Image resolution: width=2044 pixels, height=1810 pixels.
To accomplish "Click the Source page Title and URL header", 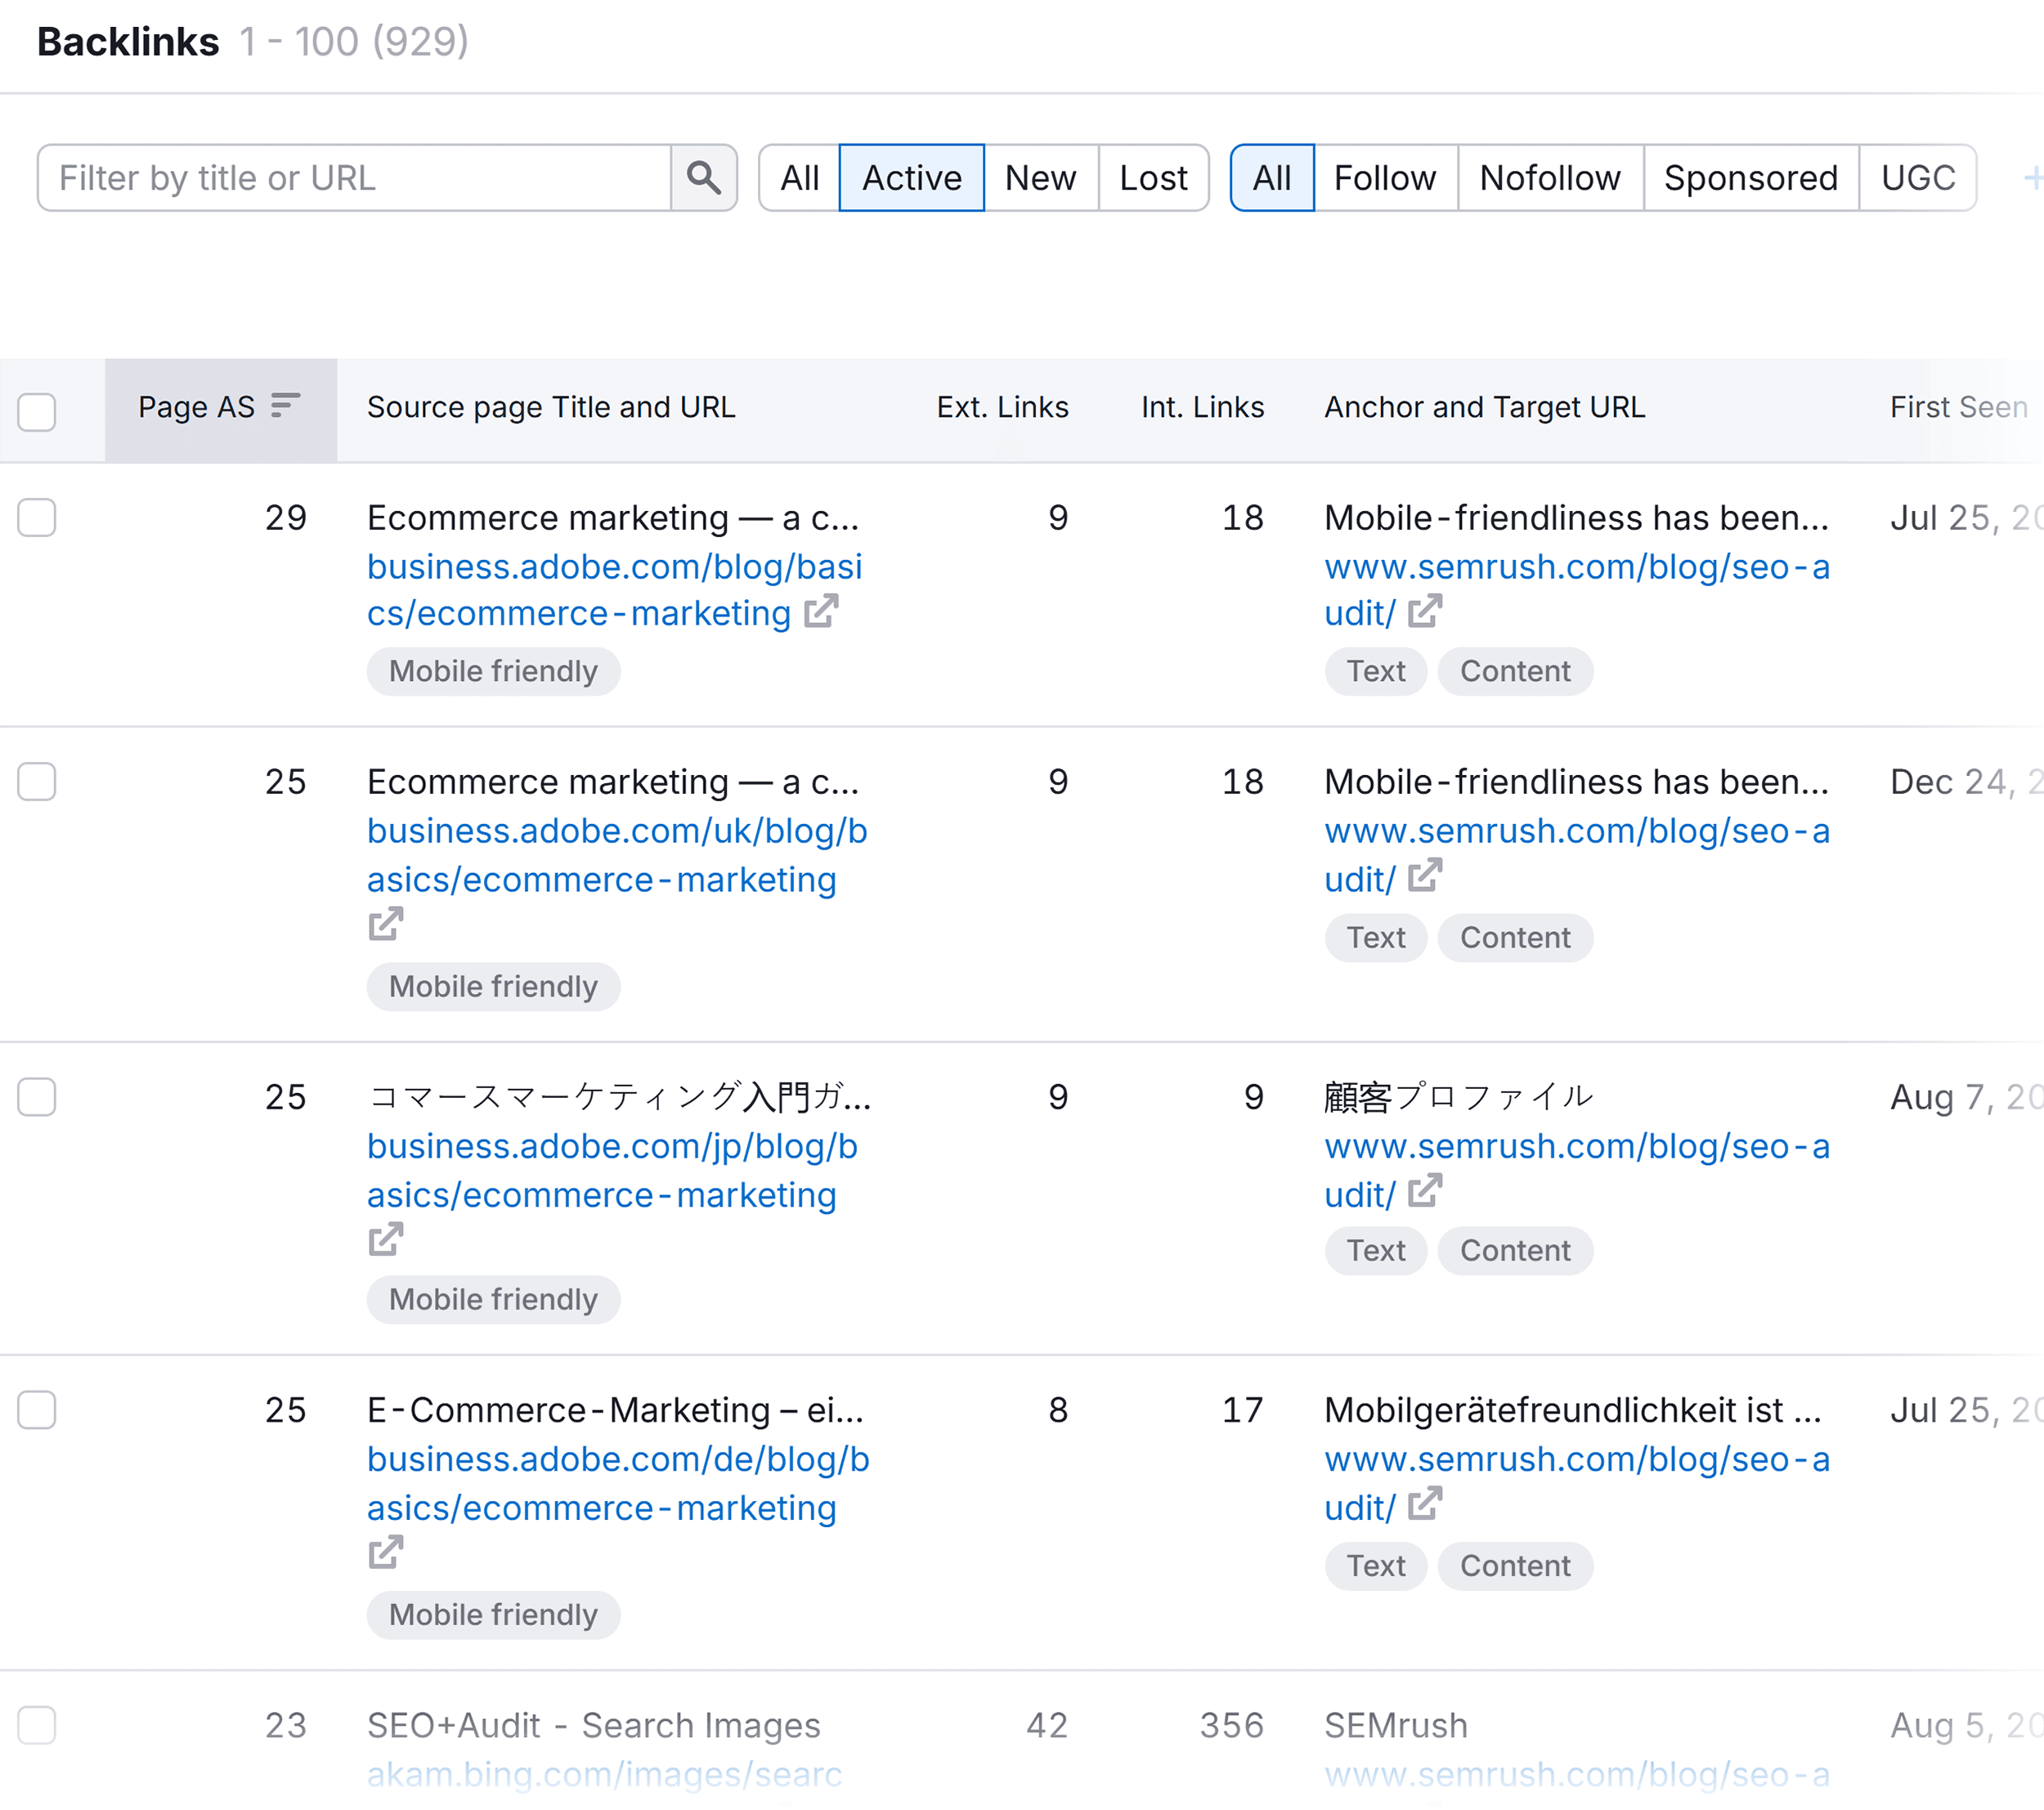I will point(551,407).
